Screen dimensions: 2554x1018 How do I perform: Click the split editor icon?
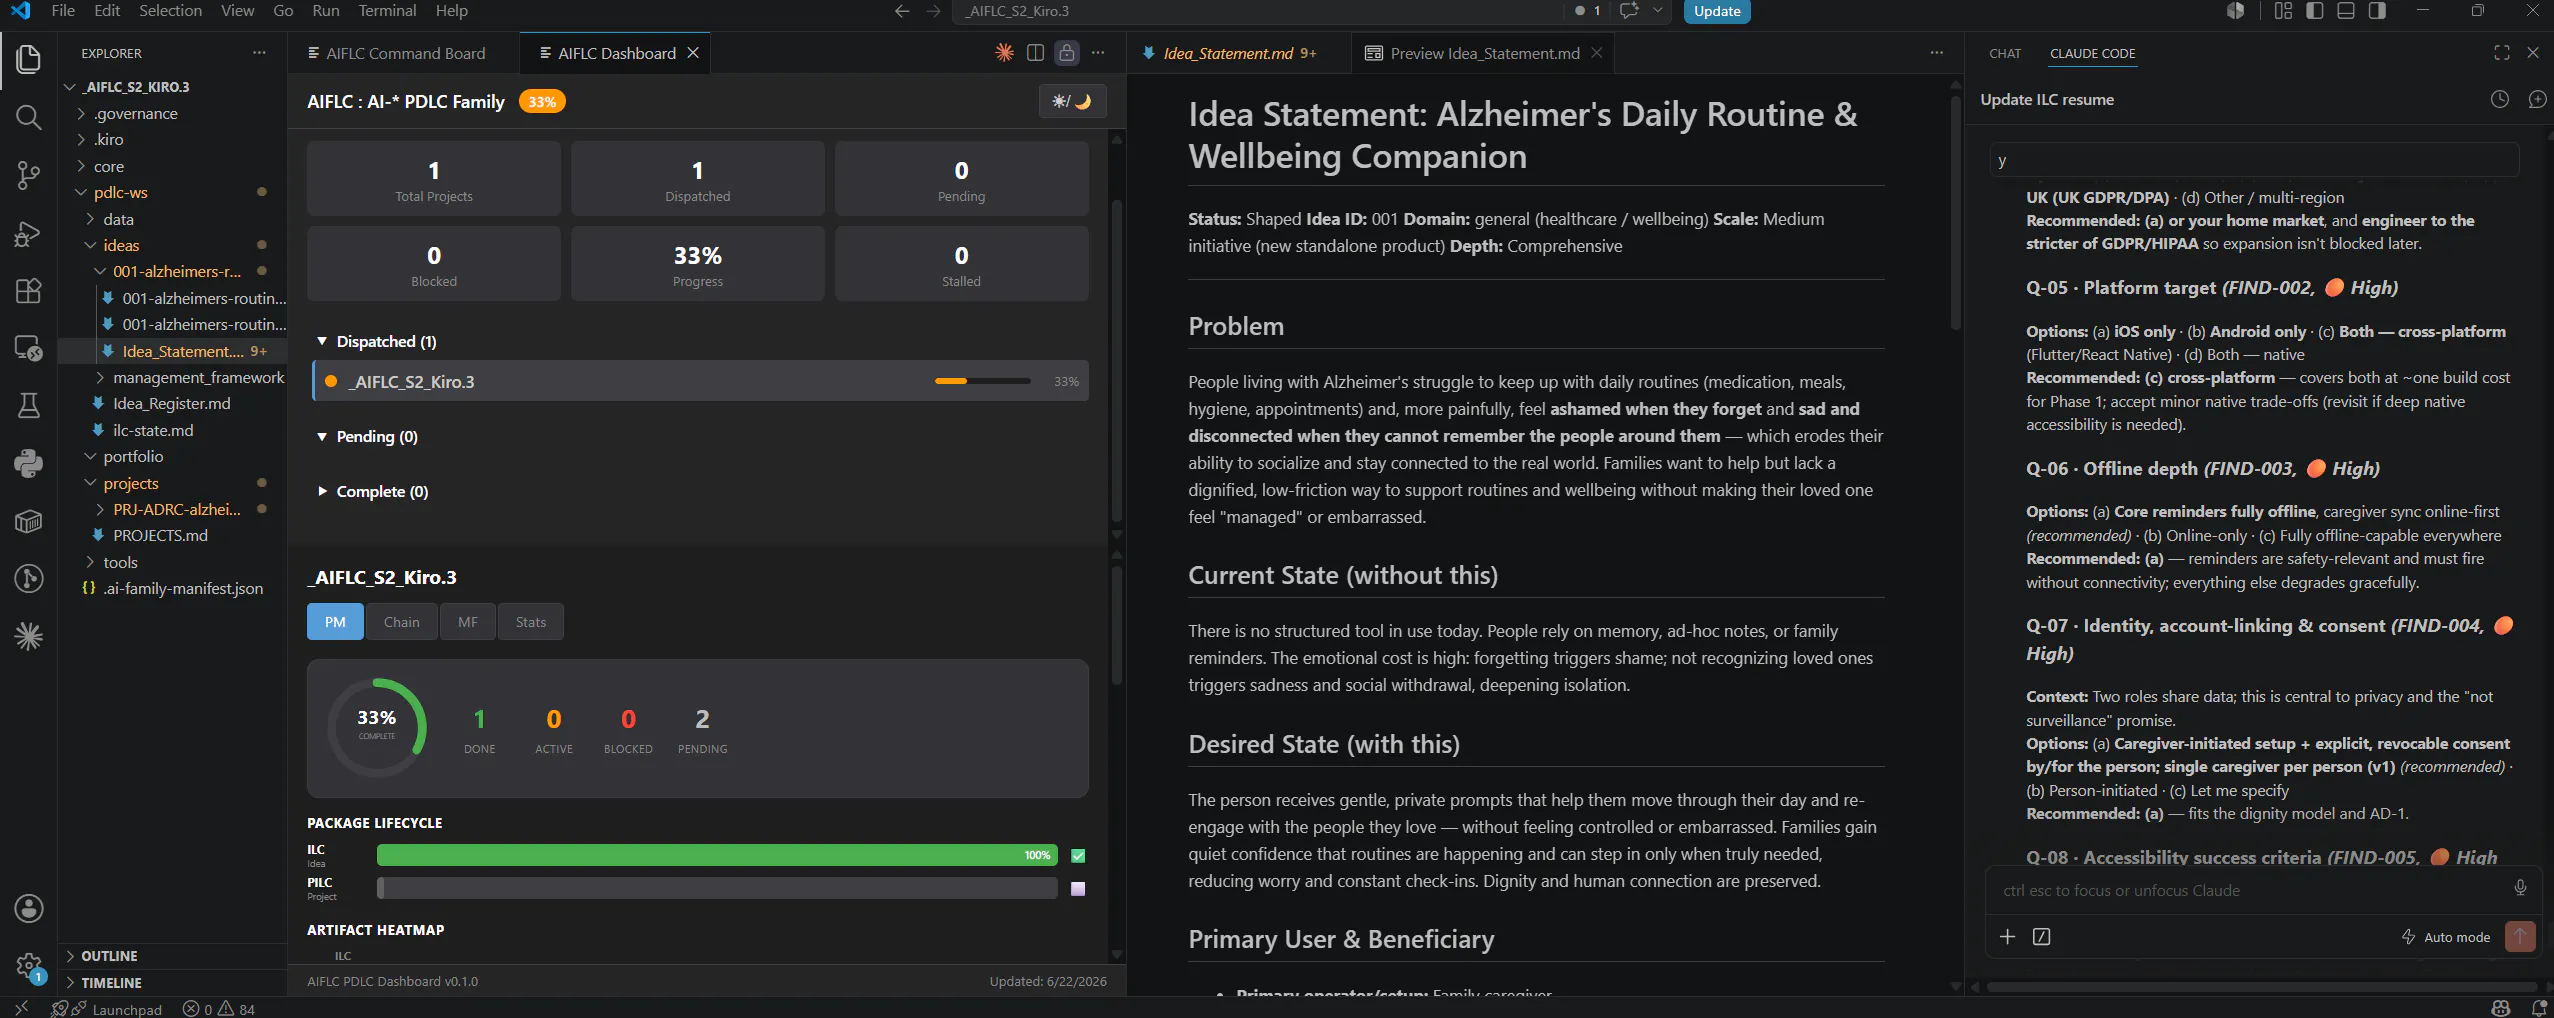click(x=1035, y=53)
